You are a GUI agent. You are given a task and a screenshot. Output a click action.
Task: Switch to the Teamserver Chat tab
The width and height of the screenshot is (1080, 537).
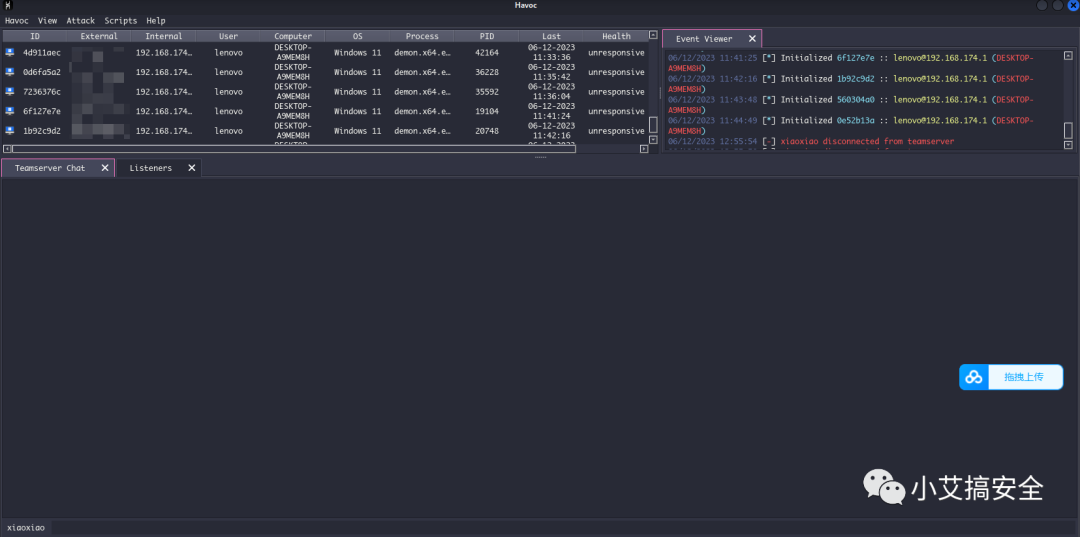click(50, 168)
